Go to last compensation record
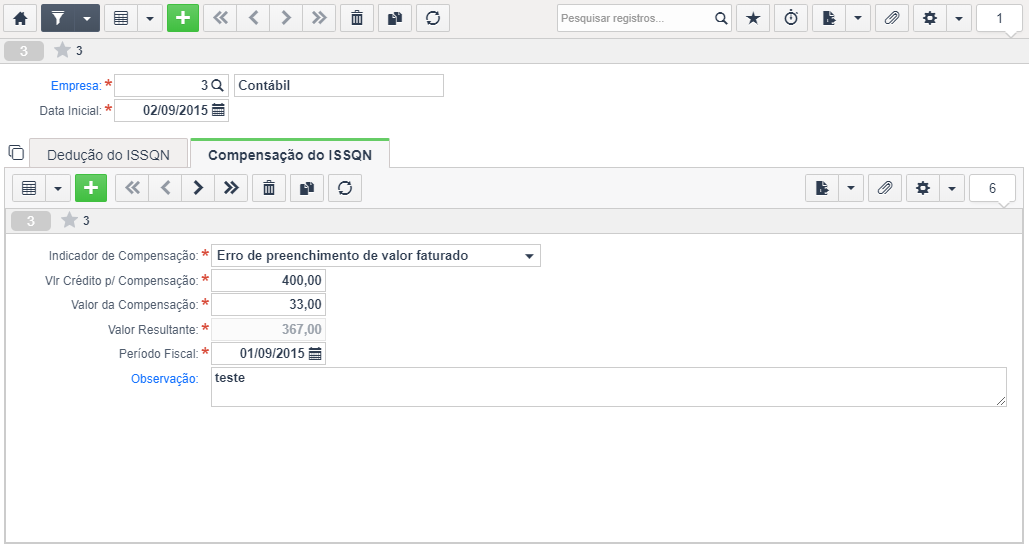The height and width of the screenshot is (548, 1029). 231,188
